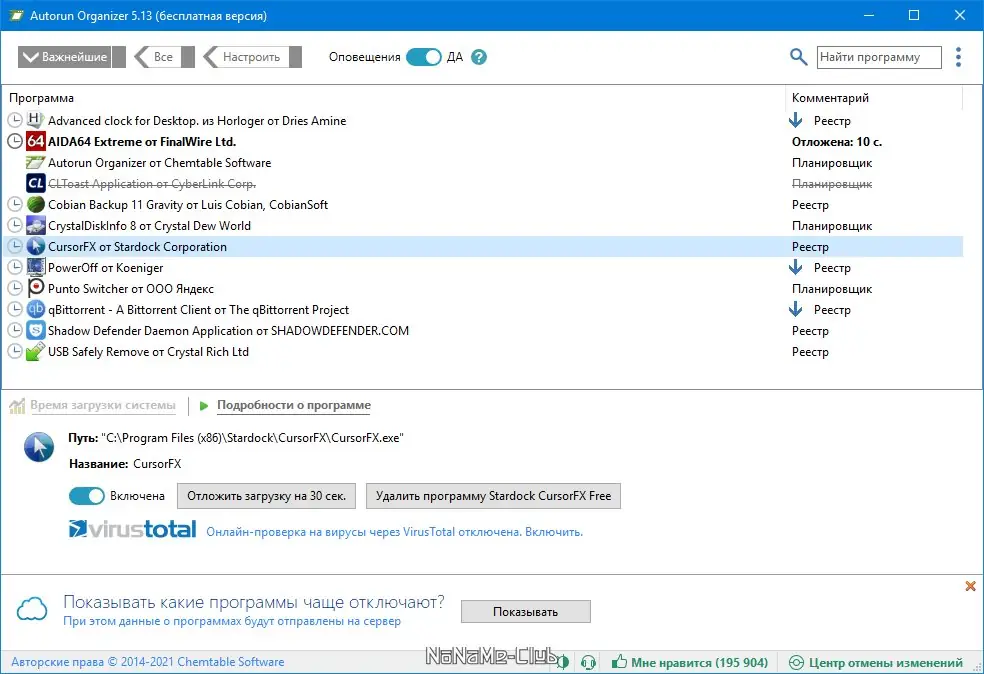Select the Autorun Organizer от Chemtable Software row

(483, 163)
